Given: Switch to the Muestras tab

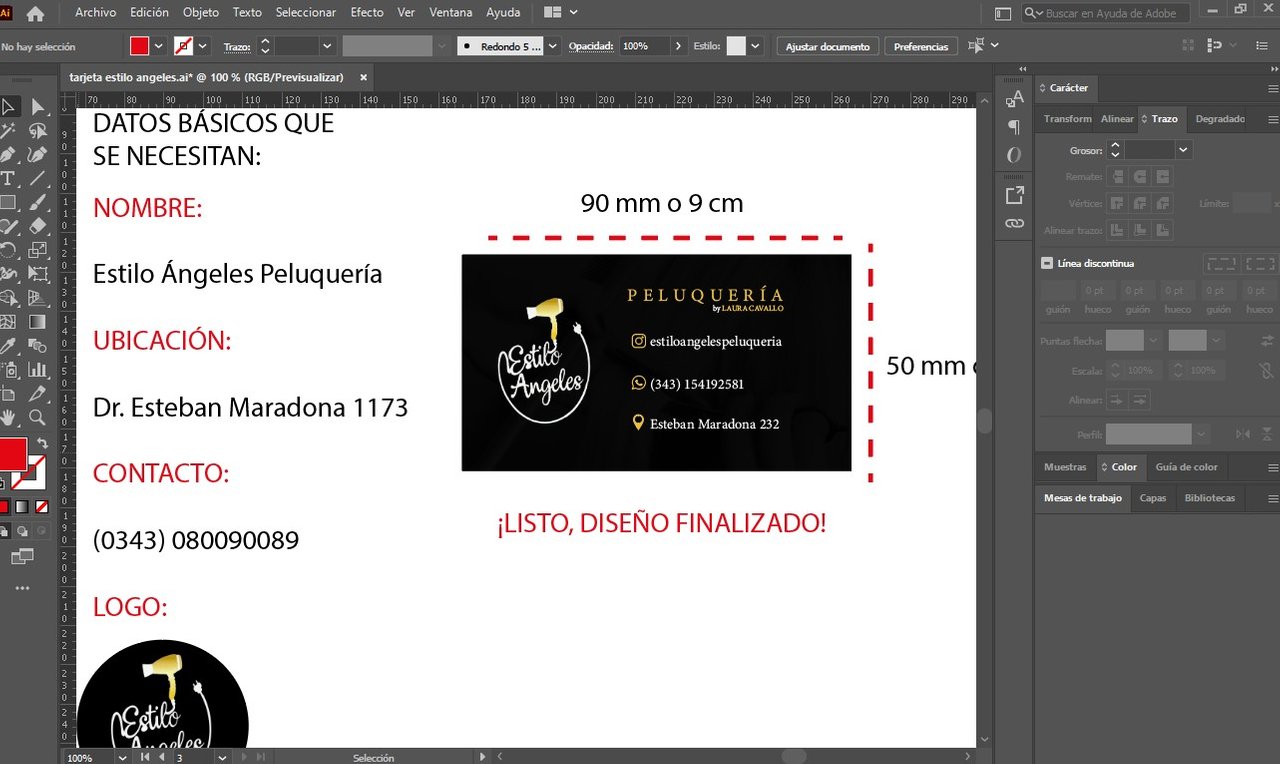Looking at the screenshot, I should point(1065,467).
